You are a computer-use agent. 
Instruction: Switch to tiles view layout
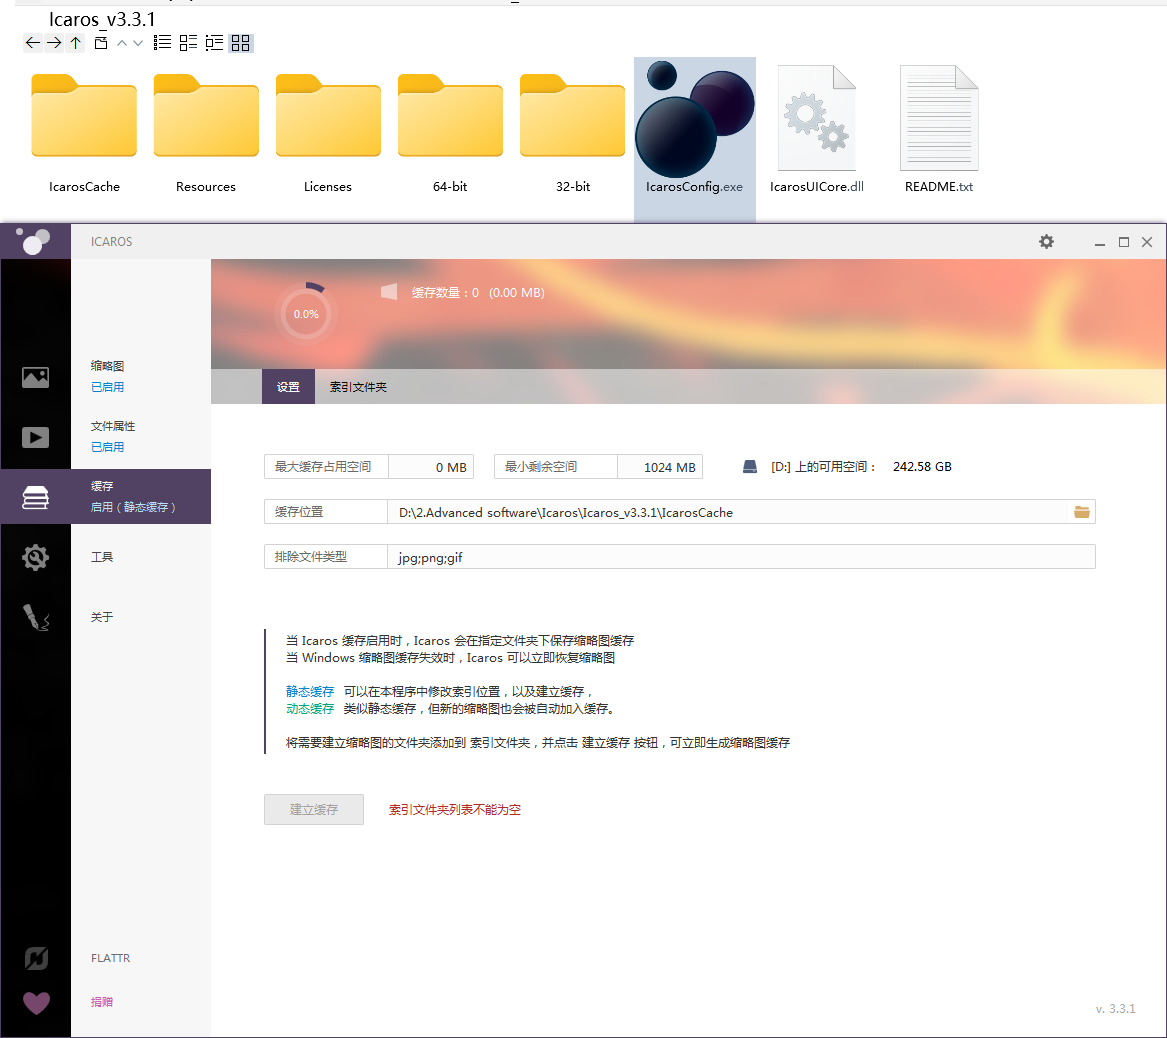214,42
